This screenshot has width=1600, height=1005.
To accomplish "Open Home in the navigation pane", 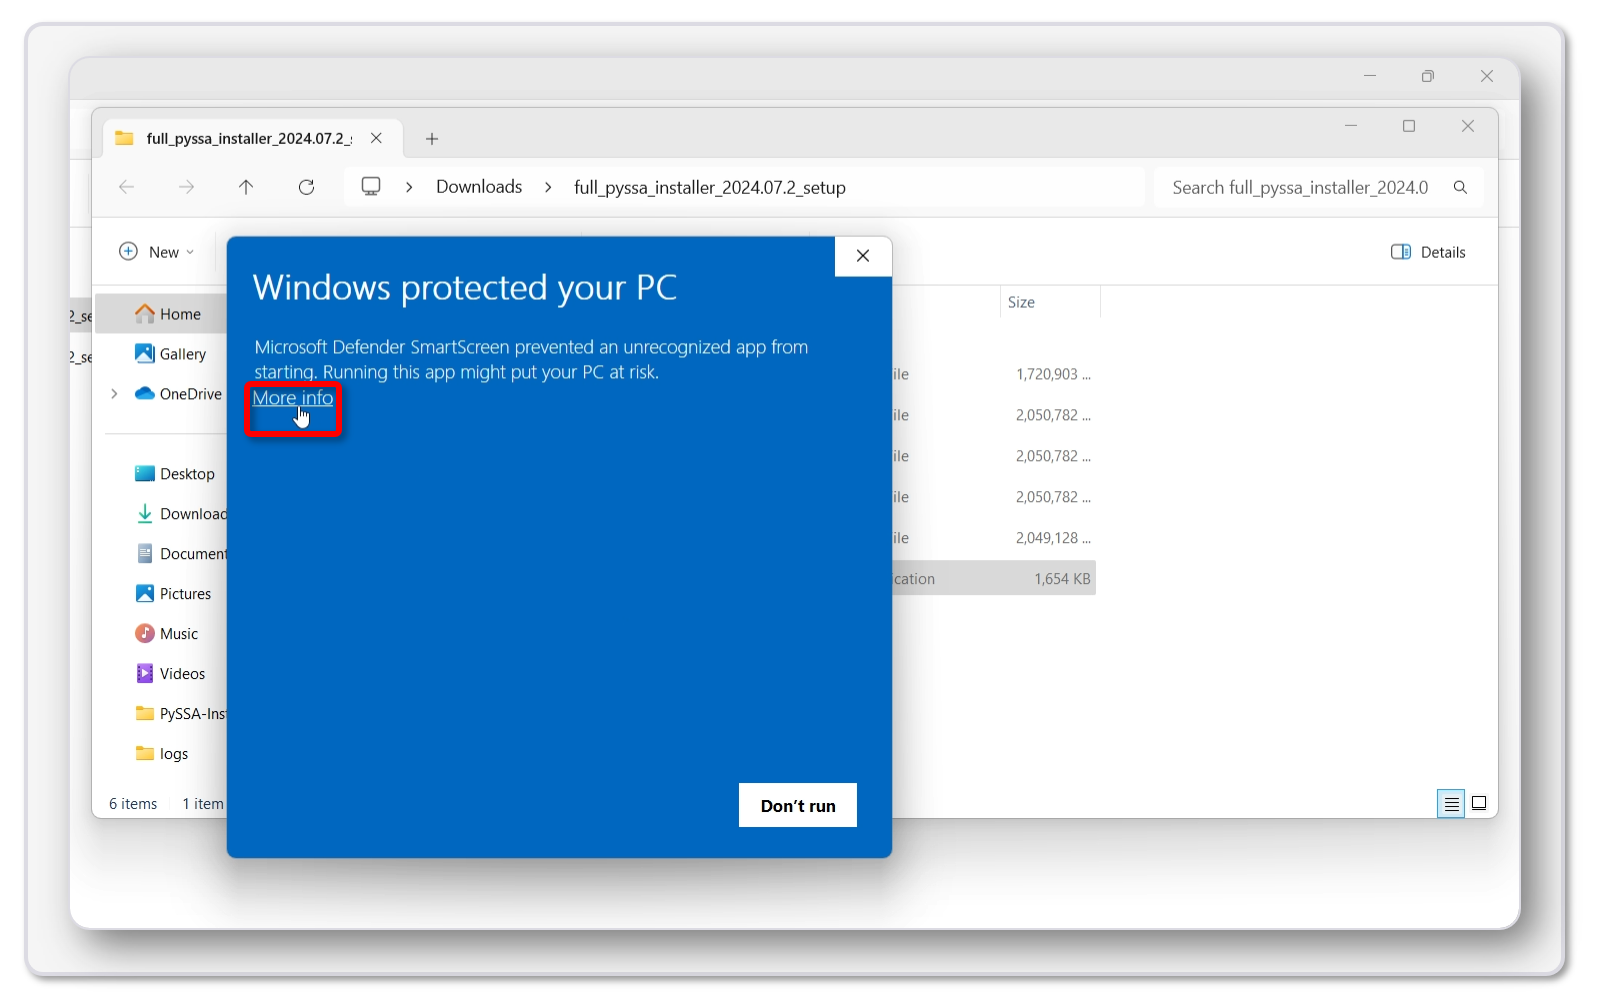I will [x=167, y=314].
